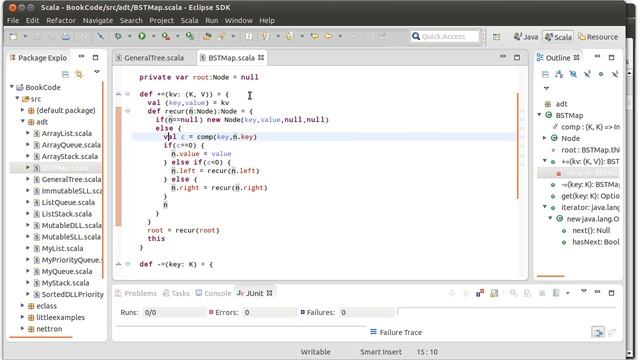This screenshot has height=360, width=640.
Task: Click the Back navigation arrow in toolbar
Action: [x=328, y=36]
